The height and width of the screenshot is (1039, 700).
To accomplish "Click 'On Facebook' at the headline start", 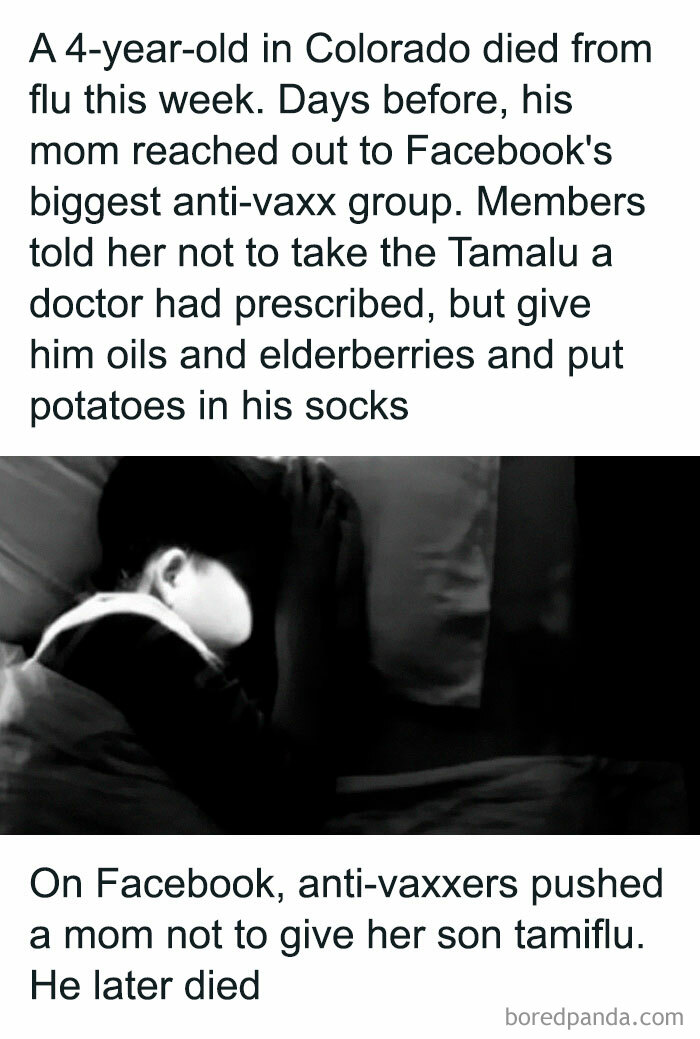I will tap(157, 883).
